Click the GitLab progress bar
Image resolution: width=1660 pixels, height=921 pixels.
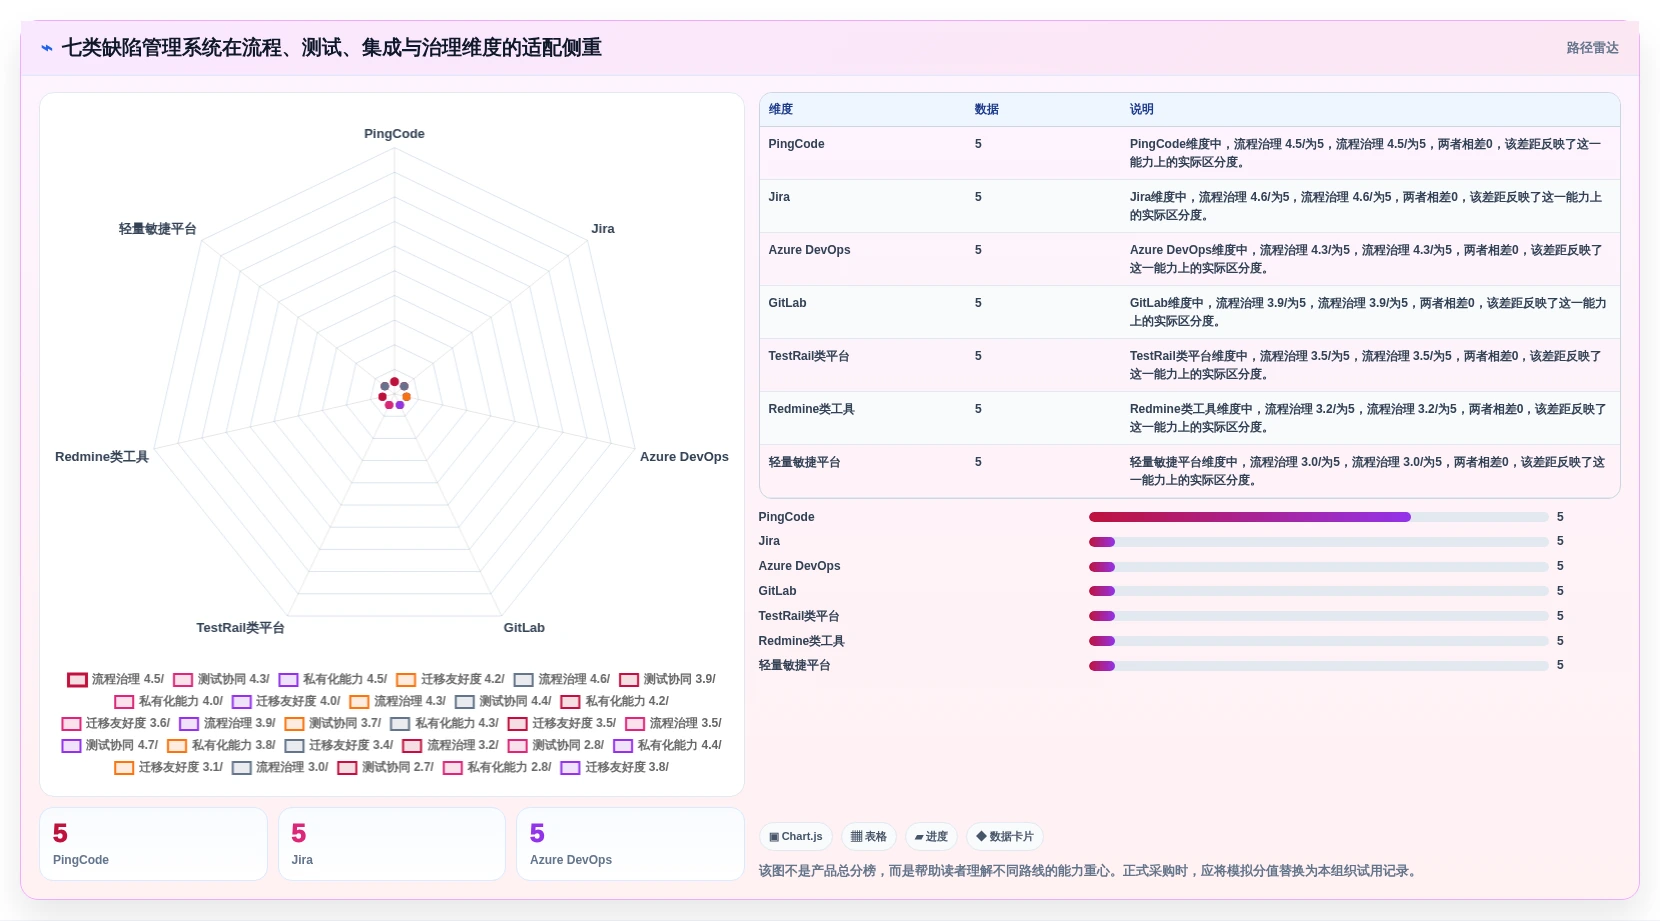pos(1318,591)
